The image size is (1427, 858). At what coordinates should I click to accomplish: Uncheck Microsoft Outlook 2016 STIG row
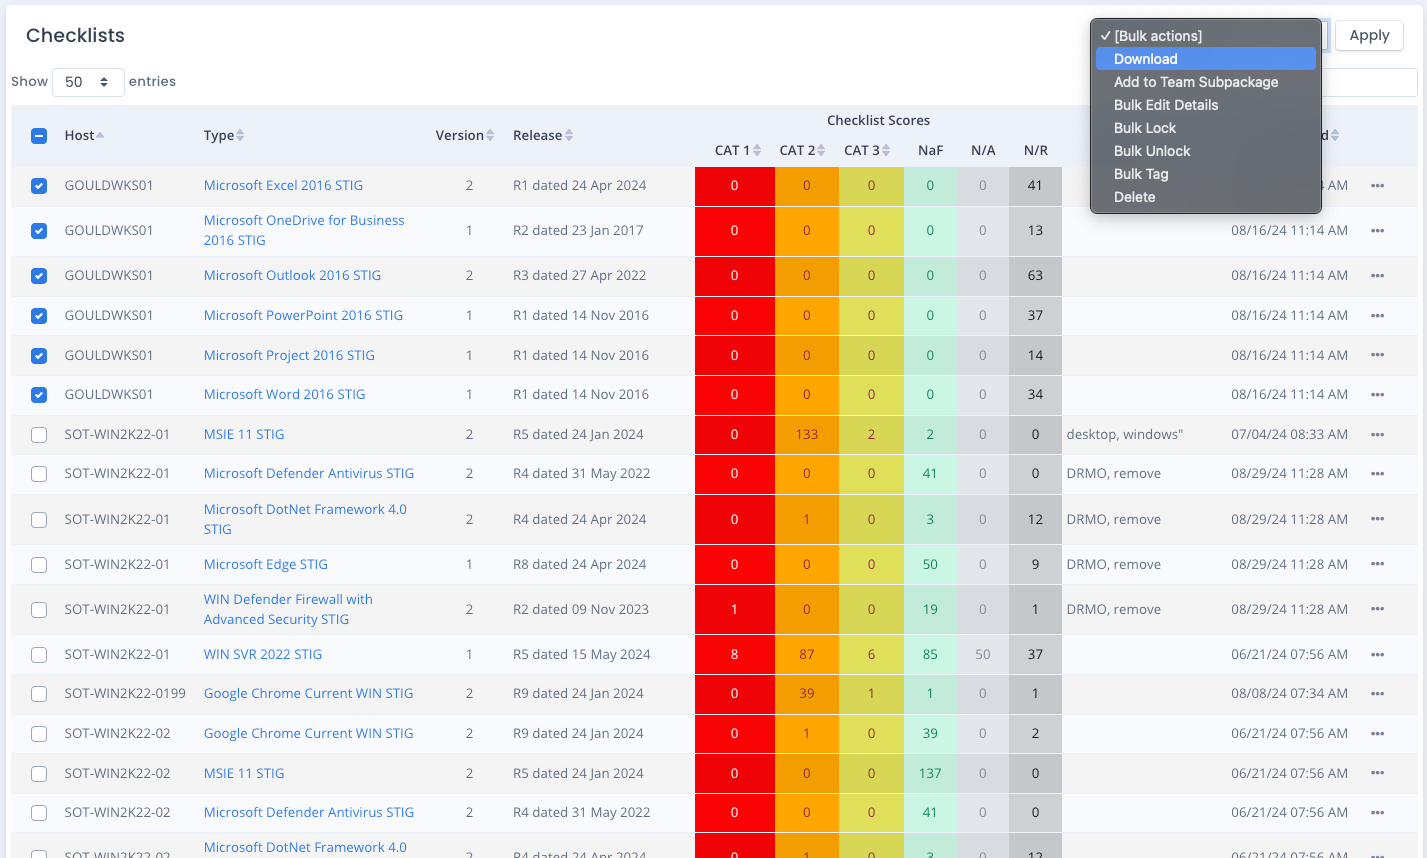point(39,276)
